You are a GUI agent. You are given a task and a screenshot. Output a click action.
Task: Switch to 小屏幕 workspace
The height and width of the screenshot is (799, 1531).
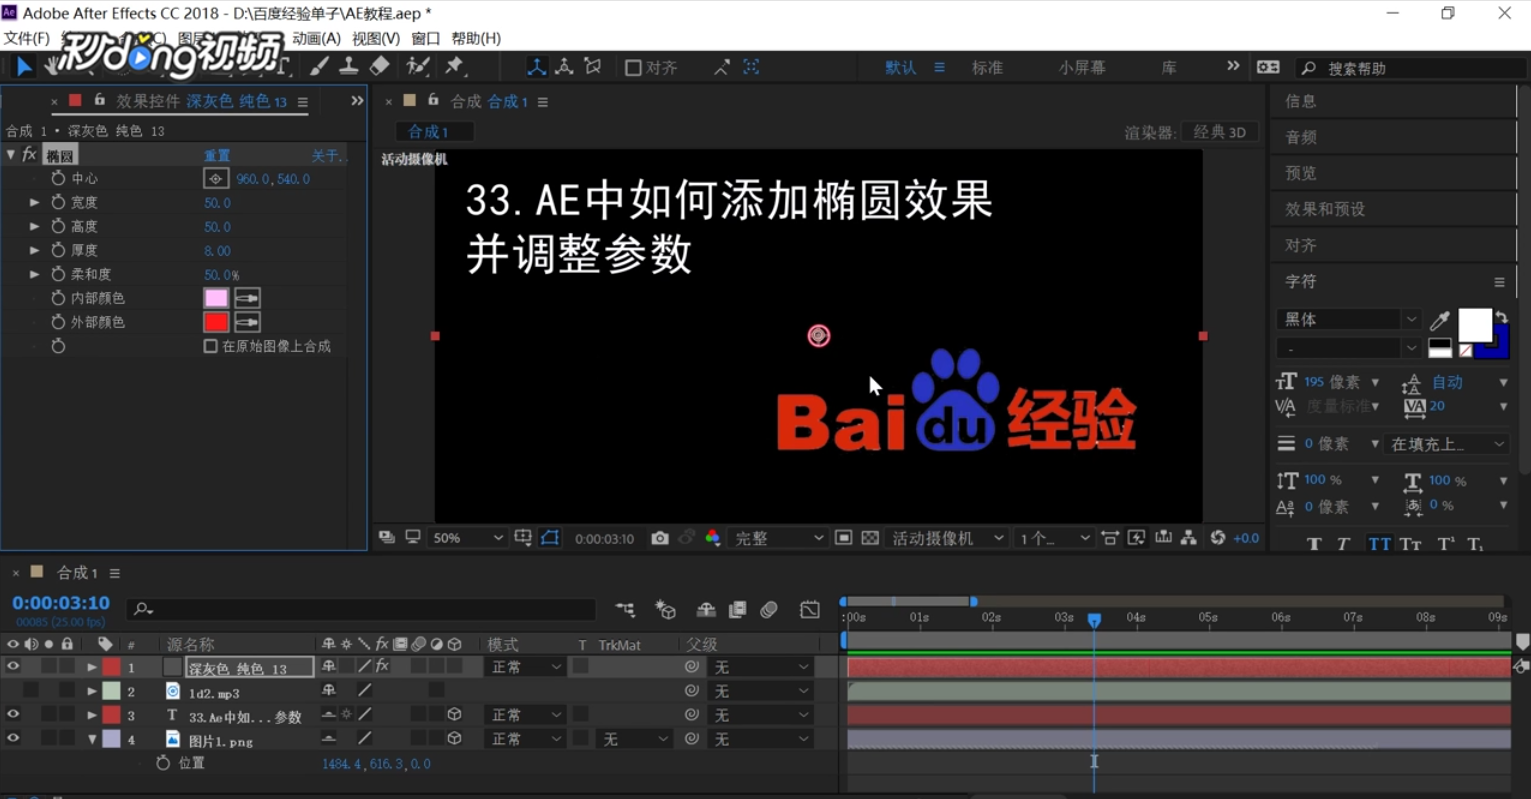(1082, 68)
